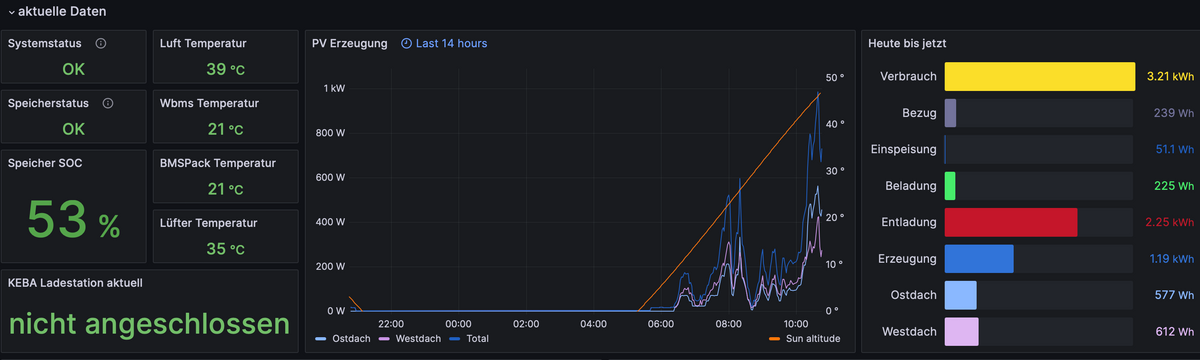The image size is (1200, 360).
Task: Click the 1 kW y-axis label
Action: tap(334, 89)
